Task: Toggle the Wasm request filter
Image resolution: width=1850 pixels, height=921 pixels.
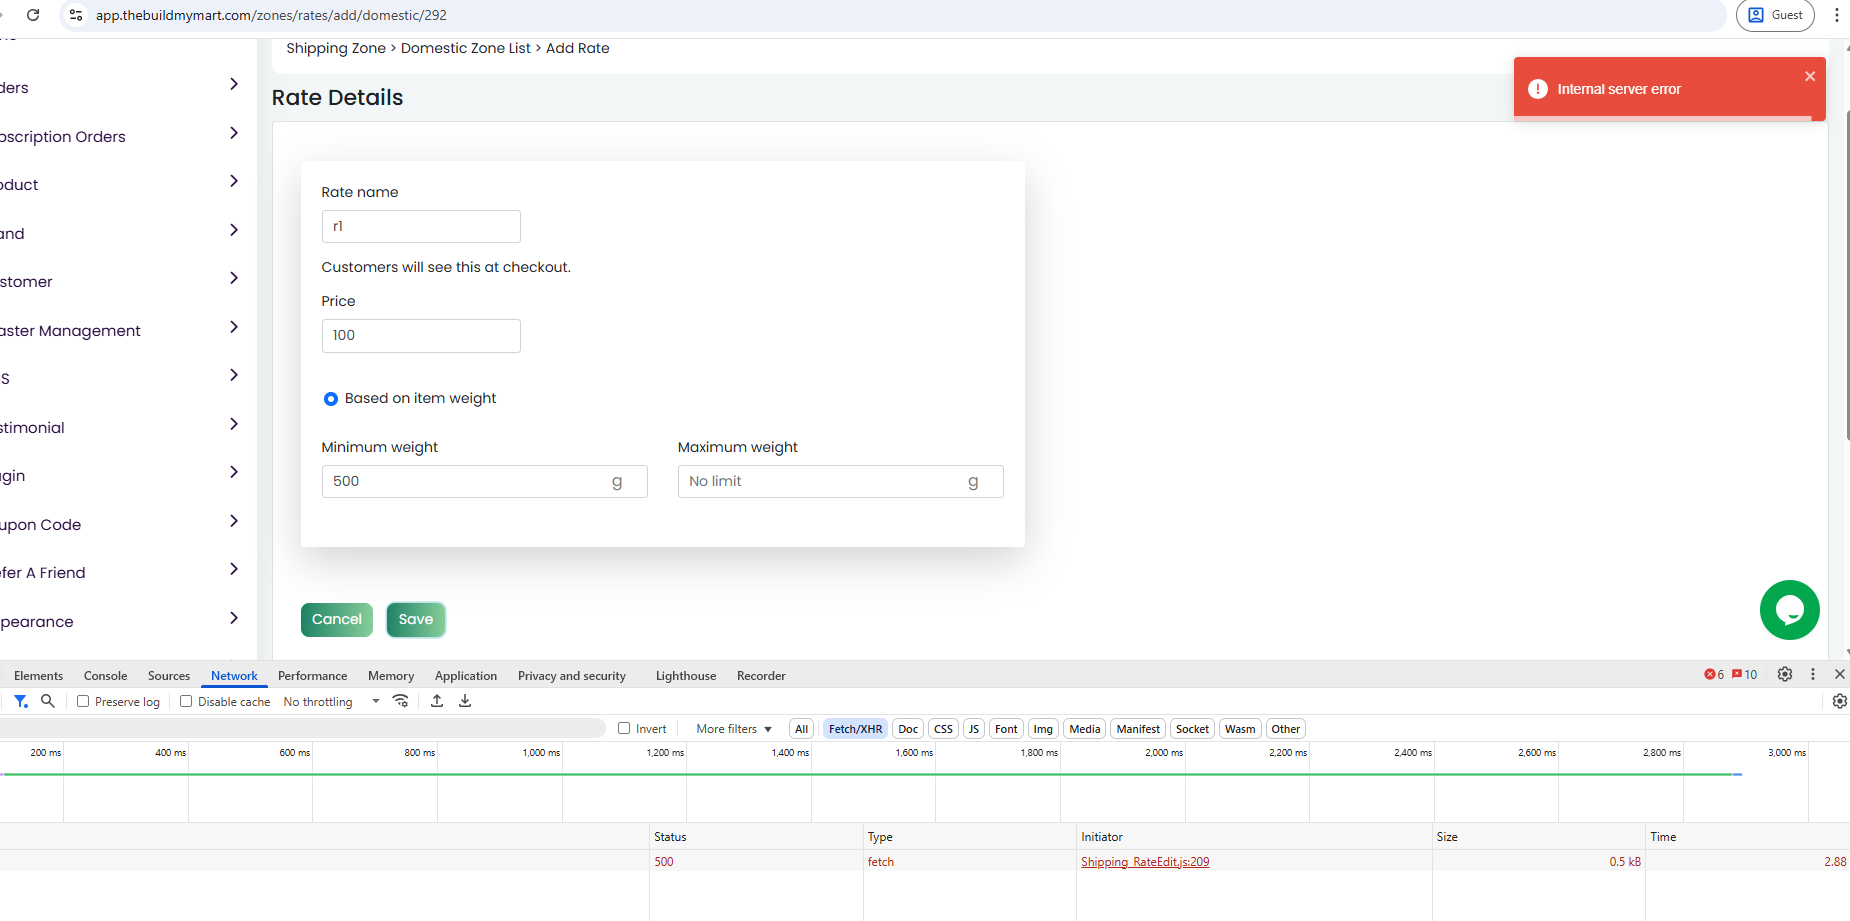Action: coord(1240,729)
